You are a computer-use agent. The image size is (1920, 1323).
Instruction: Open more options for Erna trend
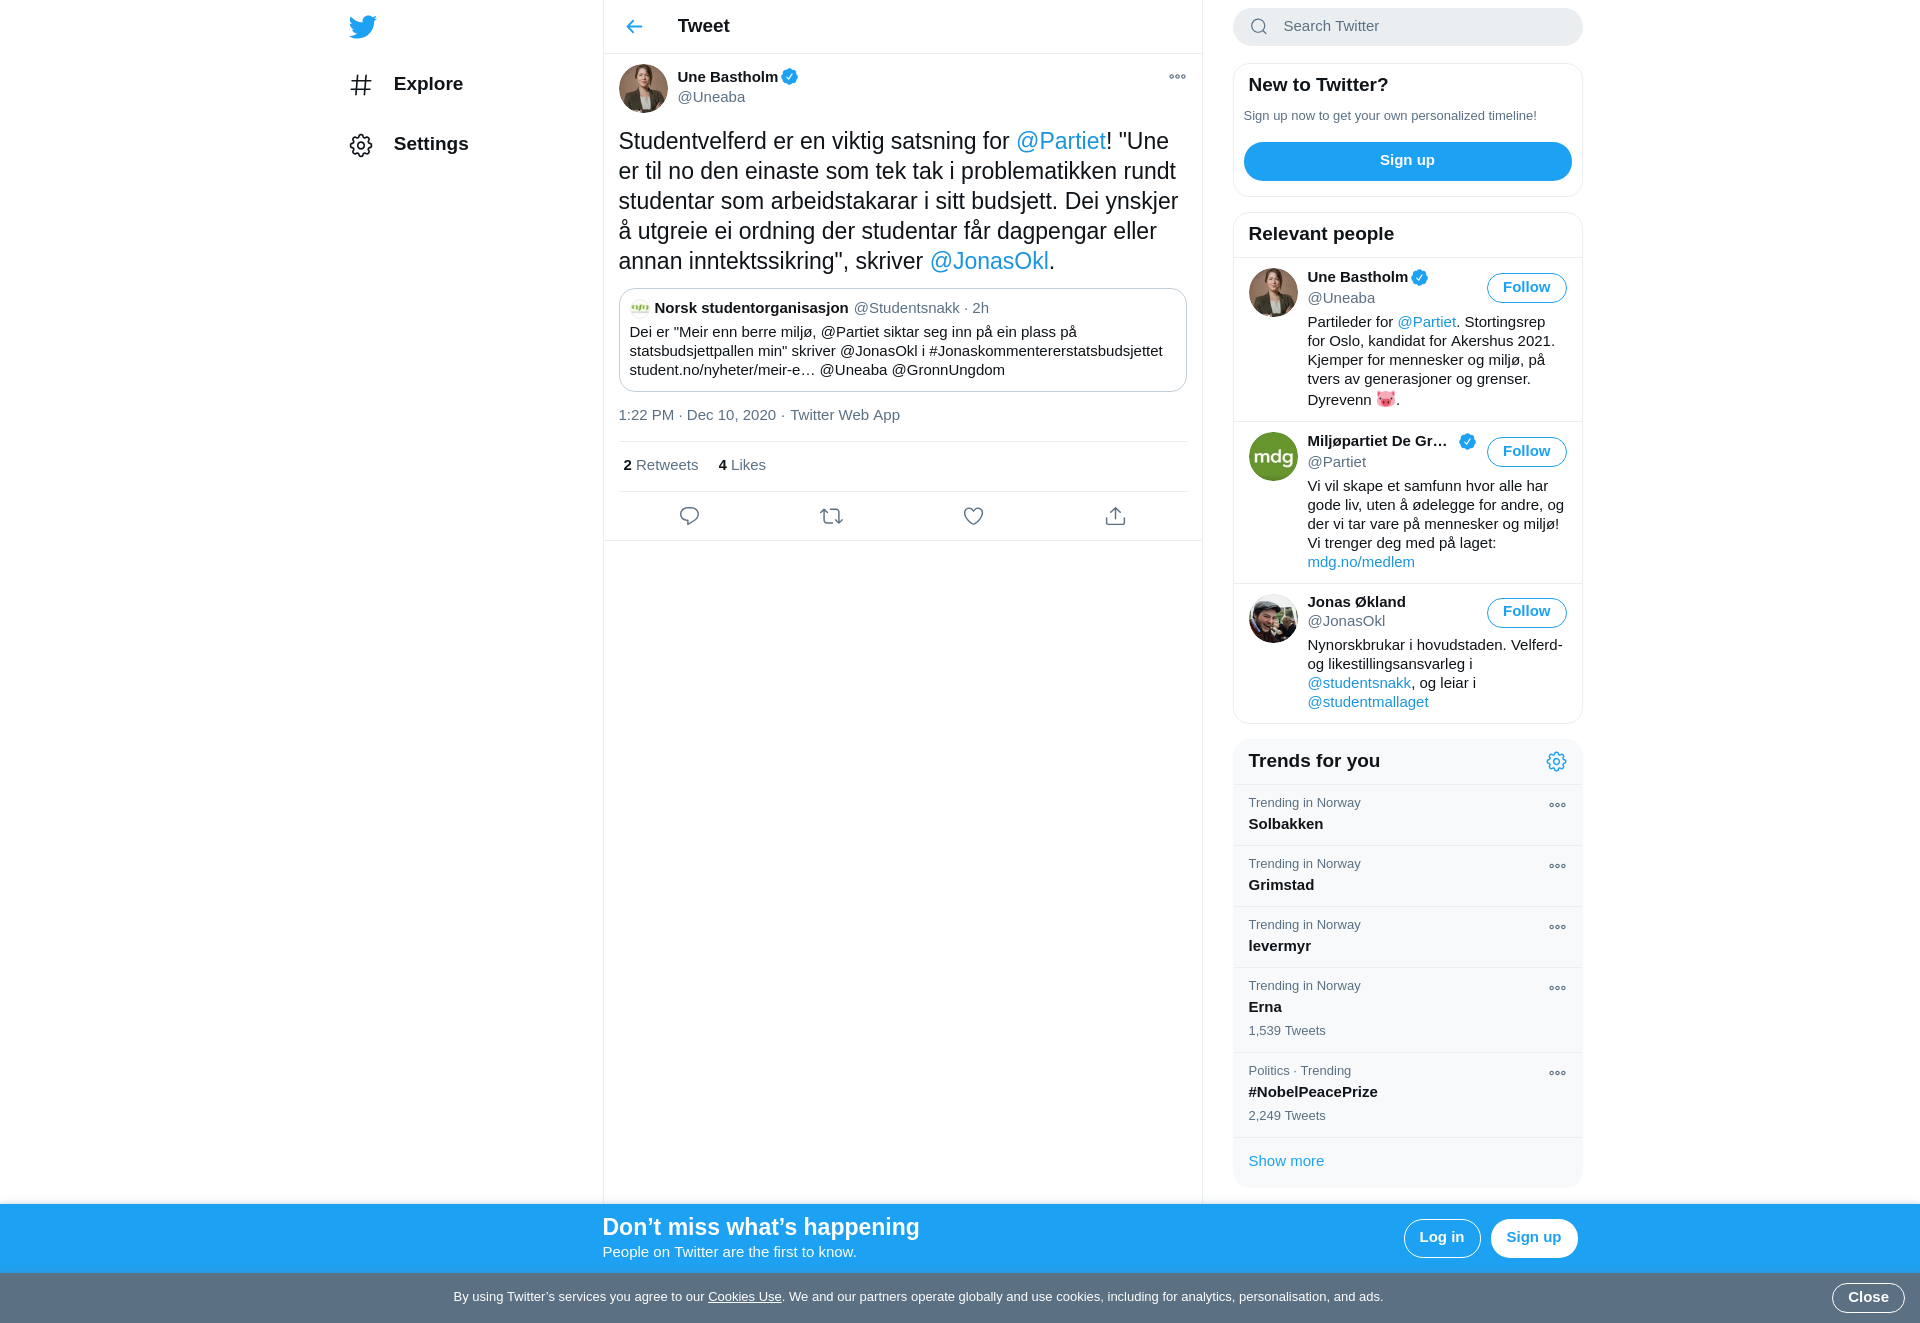pyautogui.click(x=1557, y=988)
